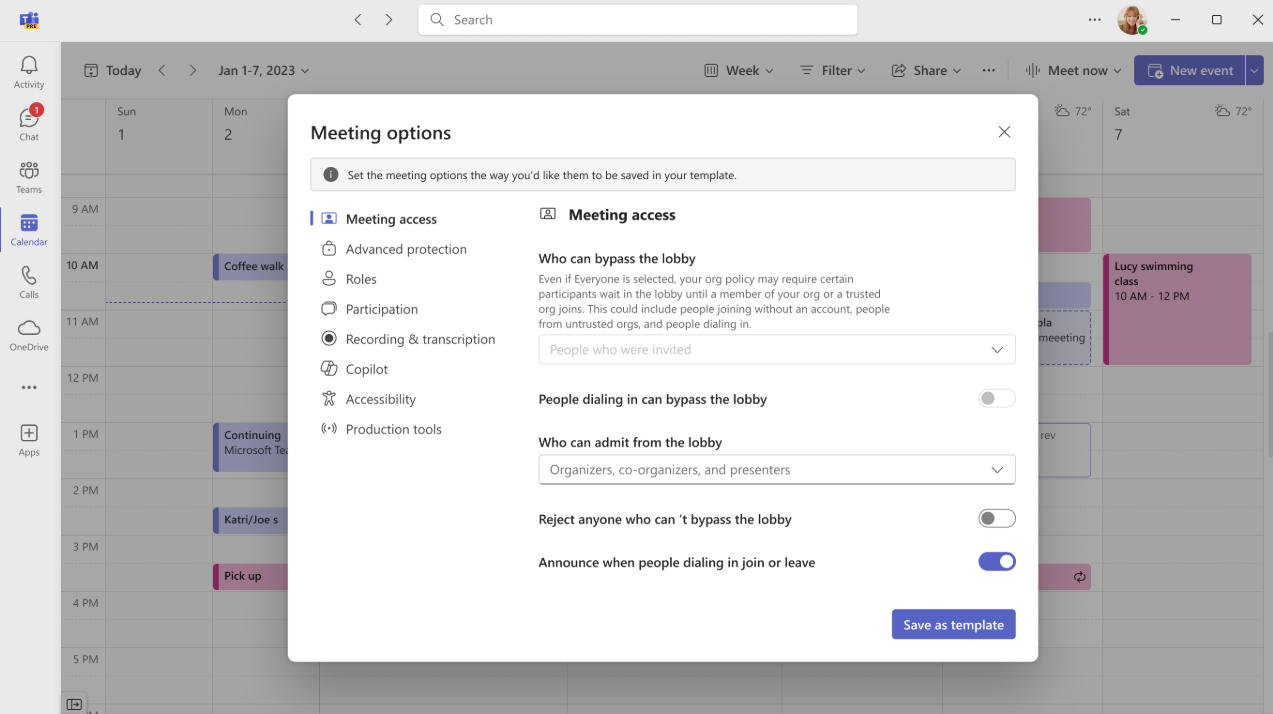Open the Accessibility section
The height and width of the screenshot is (714, 1273).
pos(380,399)
